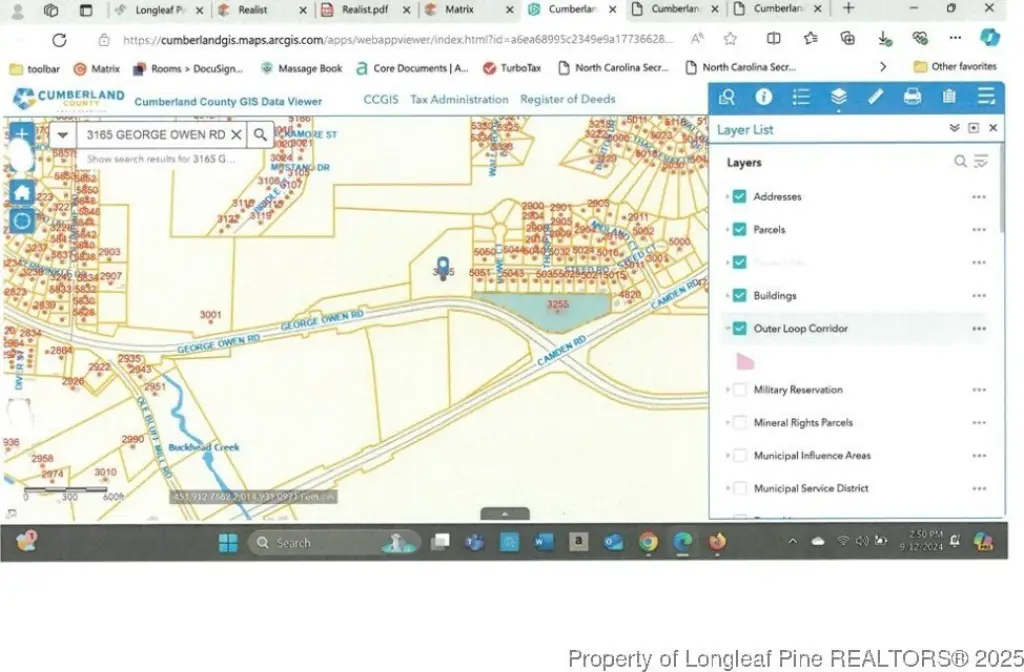Zoom in with the map plus button

click(x=22, y=134)
